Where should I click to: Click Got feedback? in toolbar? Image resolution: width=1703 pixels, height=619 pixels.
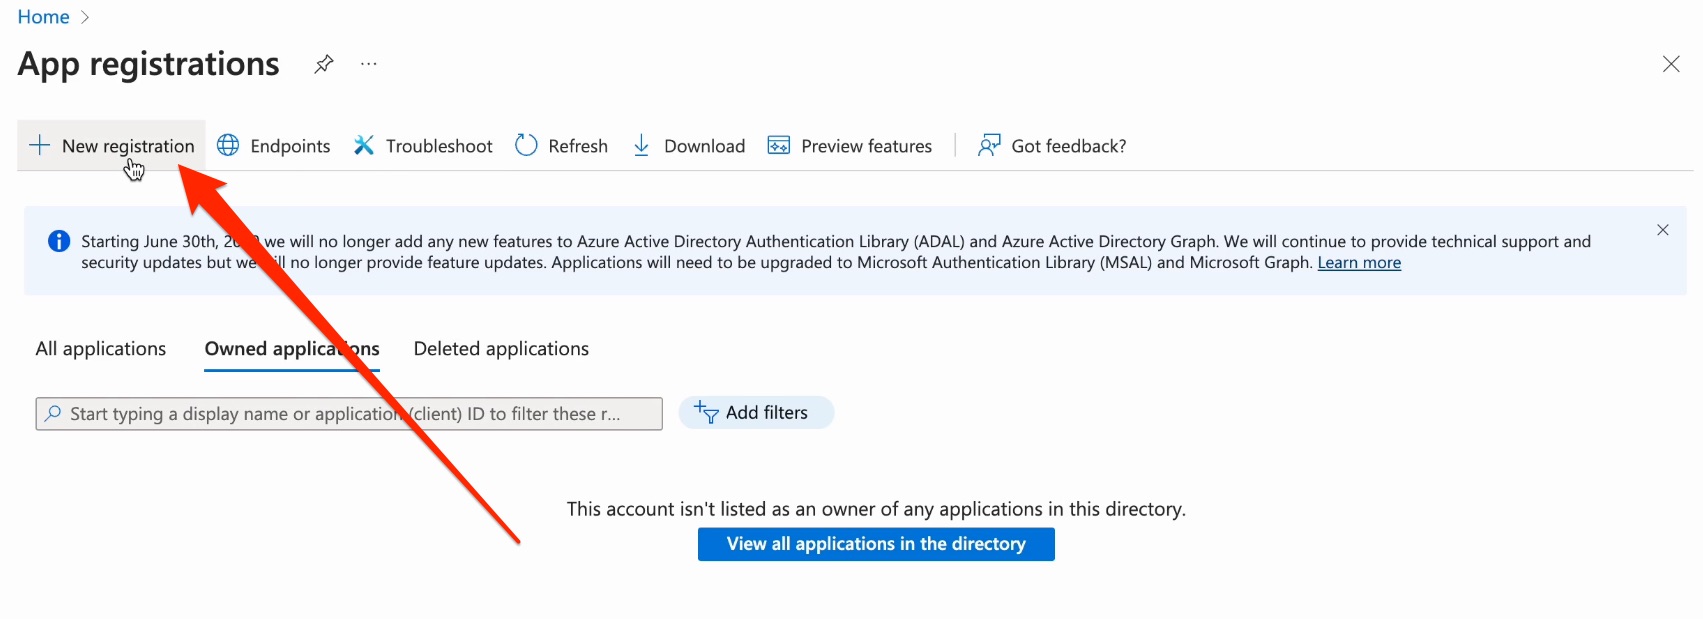[1052, 146]
